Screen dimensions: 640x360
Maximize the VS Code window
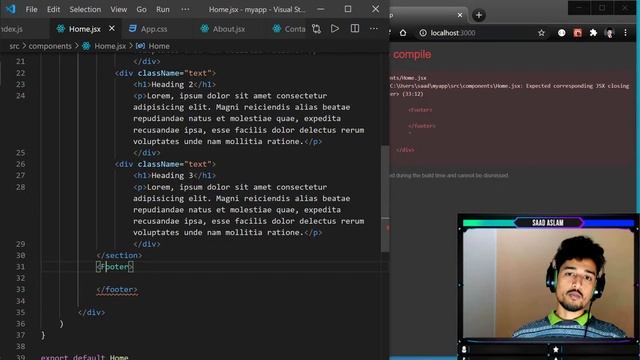point(348,9)
